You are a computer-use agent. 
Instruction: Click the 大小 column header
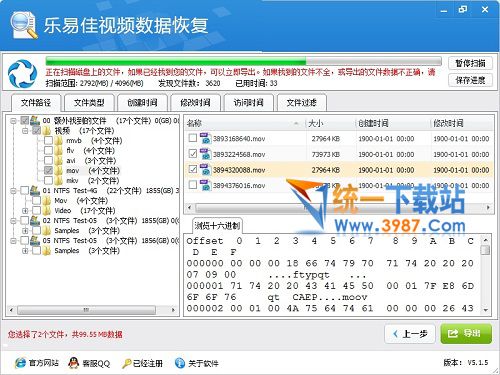(x=330, y=123)
